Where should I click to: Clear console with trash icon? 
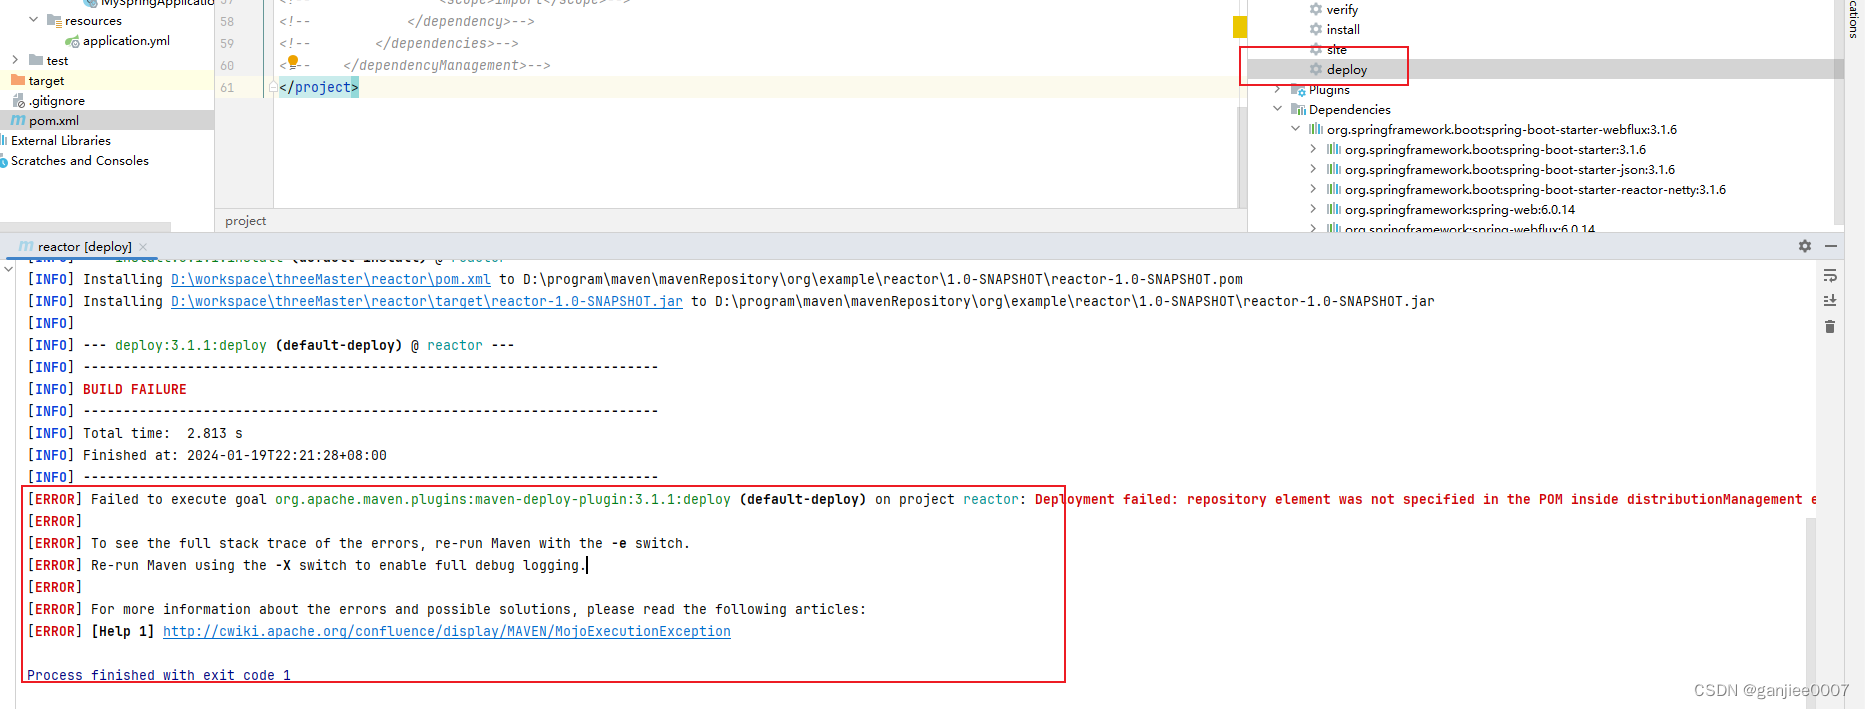point(1830,327)
